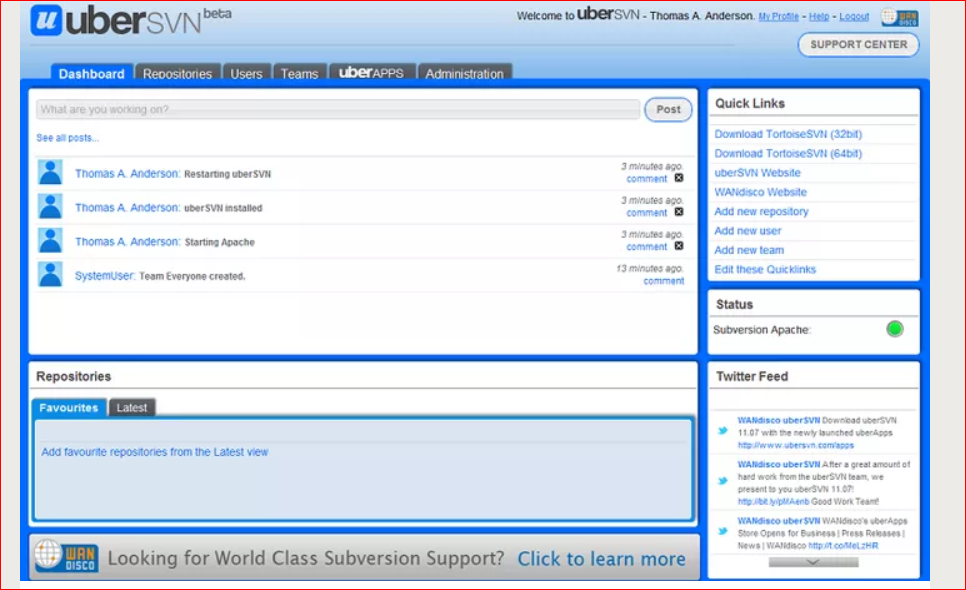
Task: Switch to Latest repositories tab
Action: point(132,408)
